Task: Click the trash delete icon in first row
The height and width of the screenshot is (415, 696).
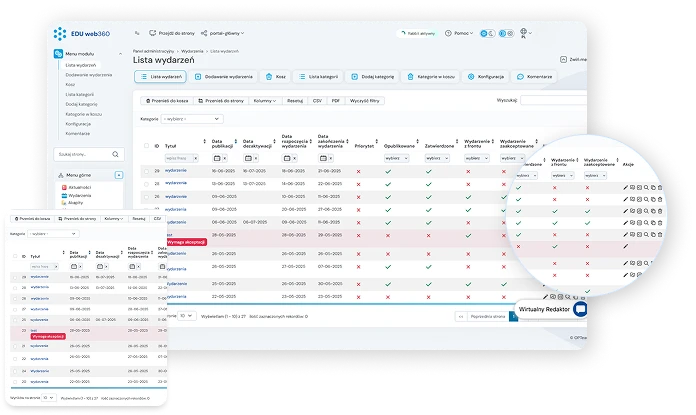Action: [661, 187]
